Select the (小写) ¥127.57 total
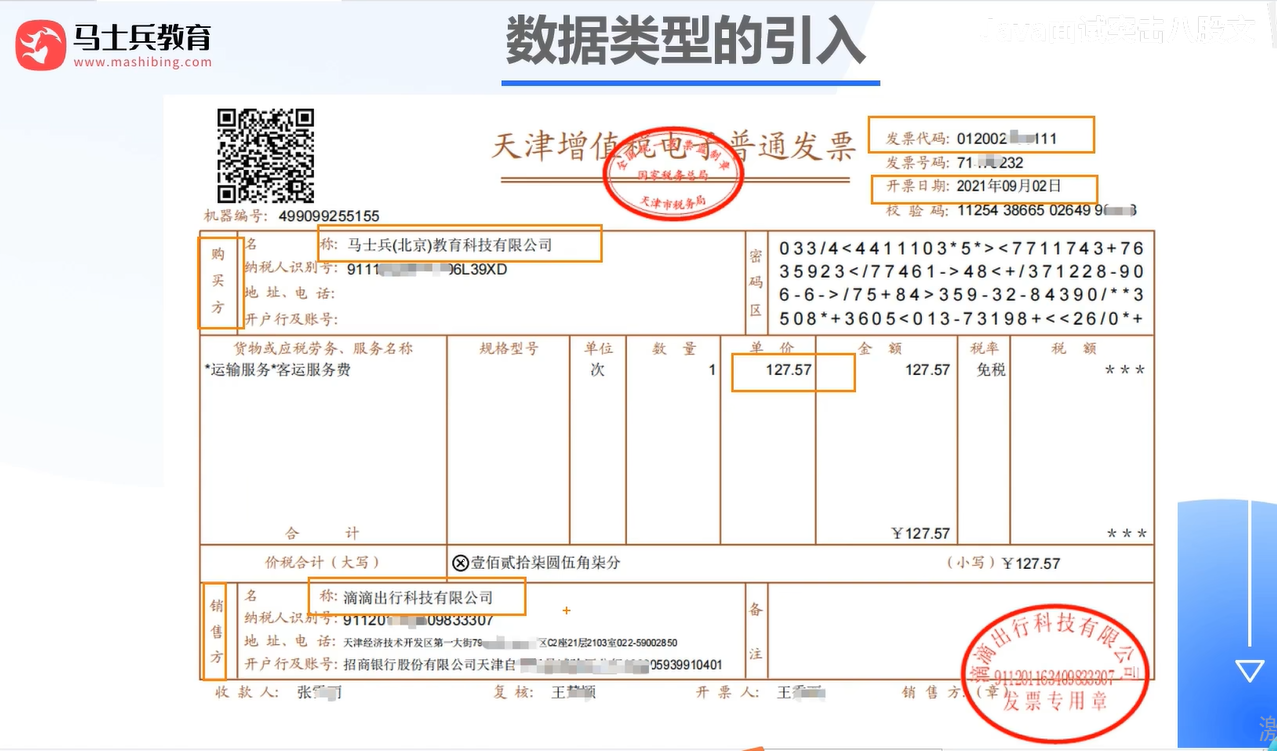 tap(1003, 563)
